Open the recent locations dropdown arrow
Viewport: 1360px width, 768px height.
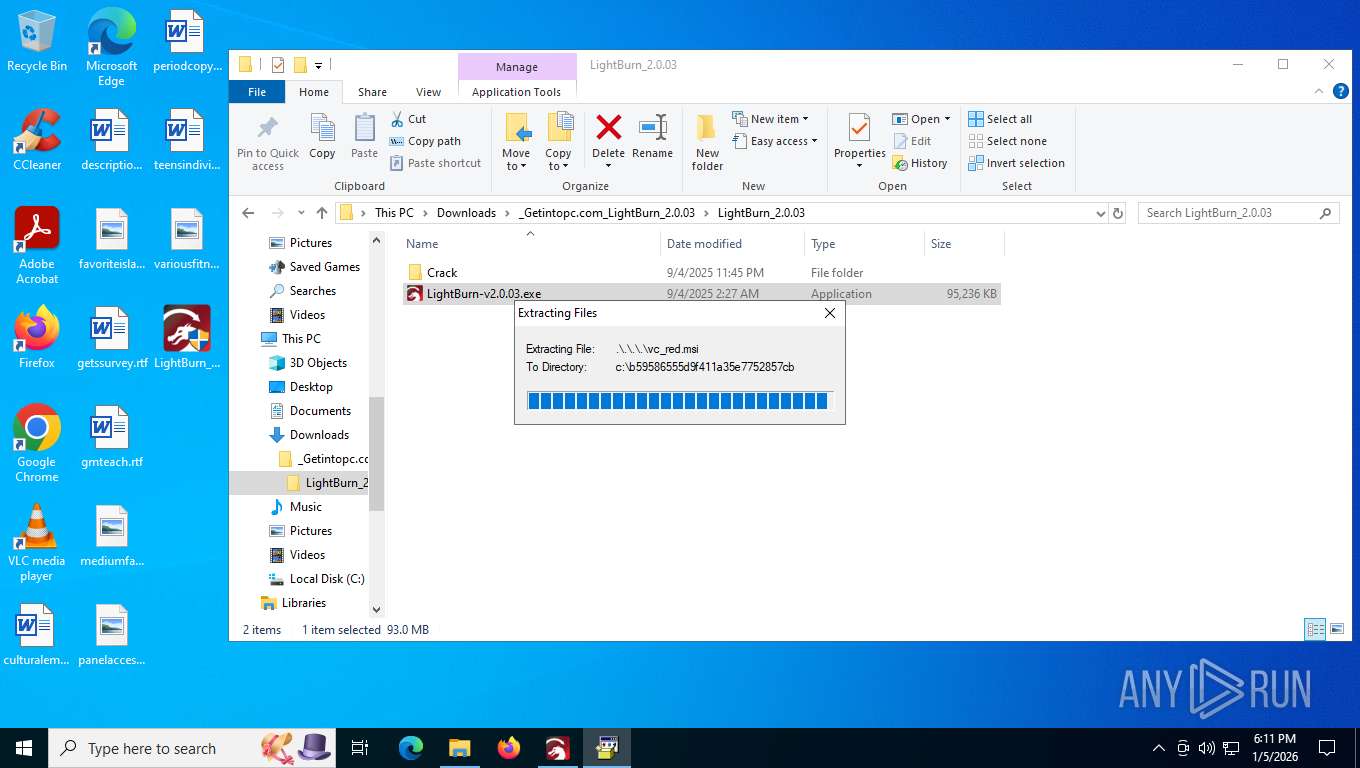pos(301,213)
